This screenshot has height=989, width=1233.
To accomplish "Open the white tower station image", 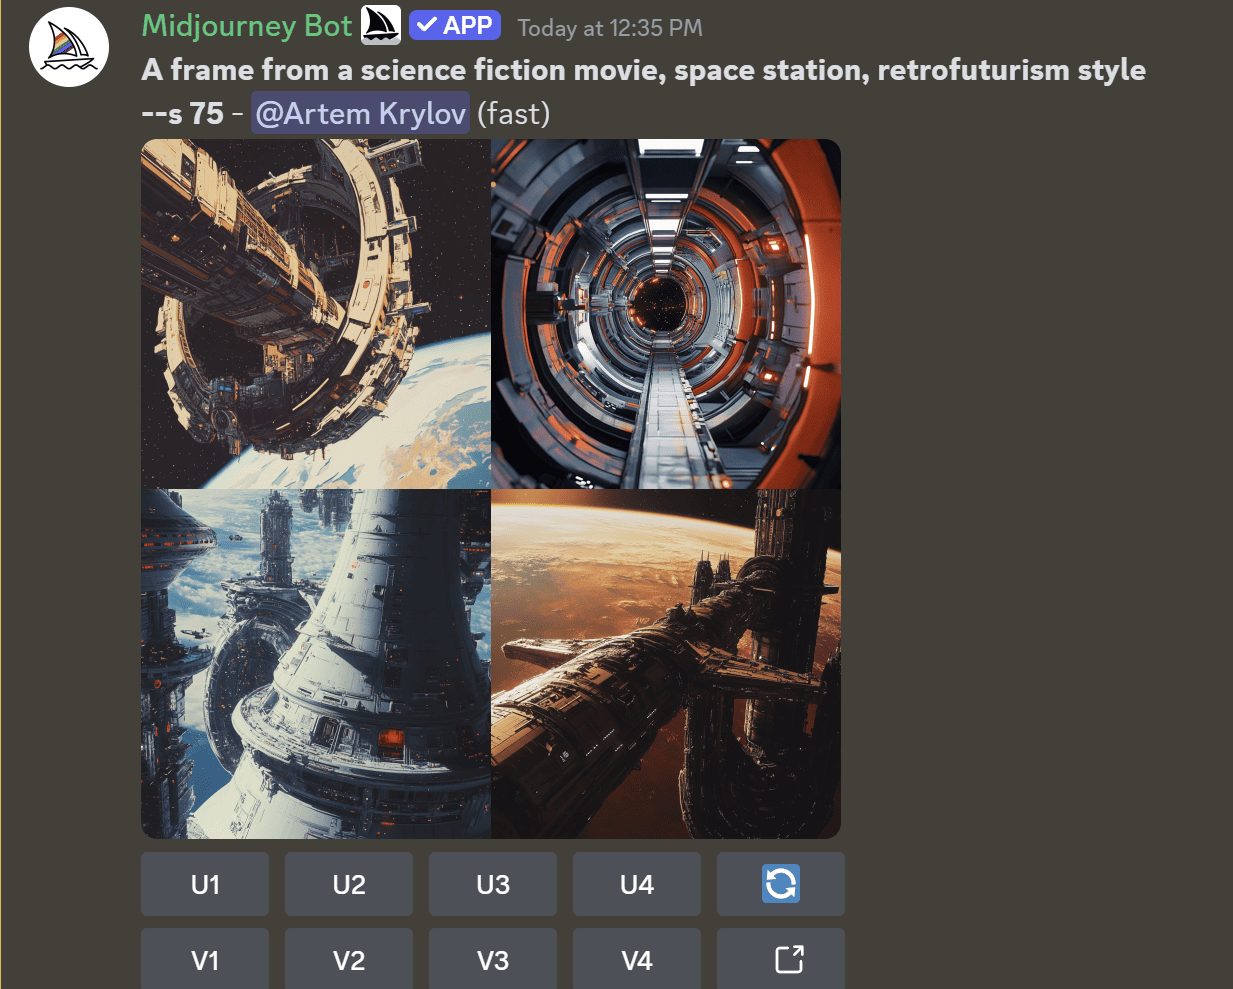I will (316, 664).
